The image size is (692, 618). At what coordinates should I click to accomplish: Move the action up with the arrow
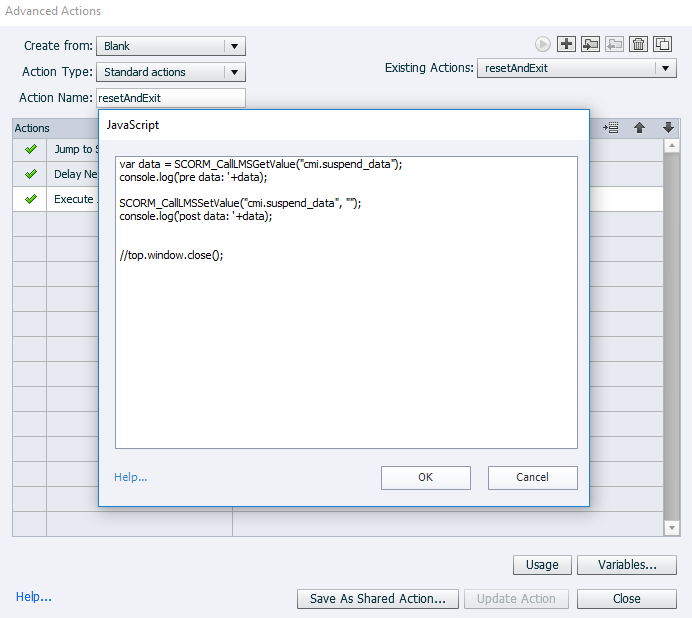coord(639,128)
